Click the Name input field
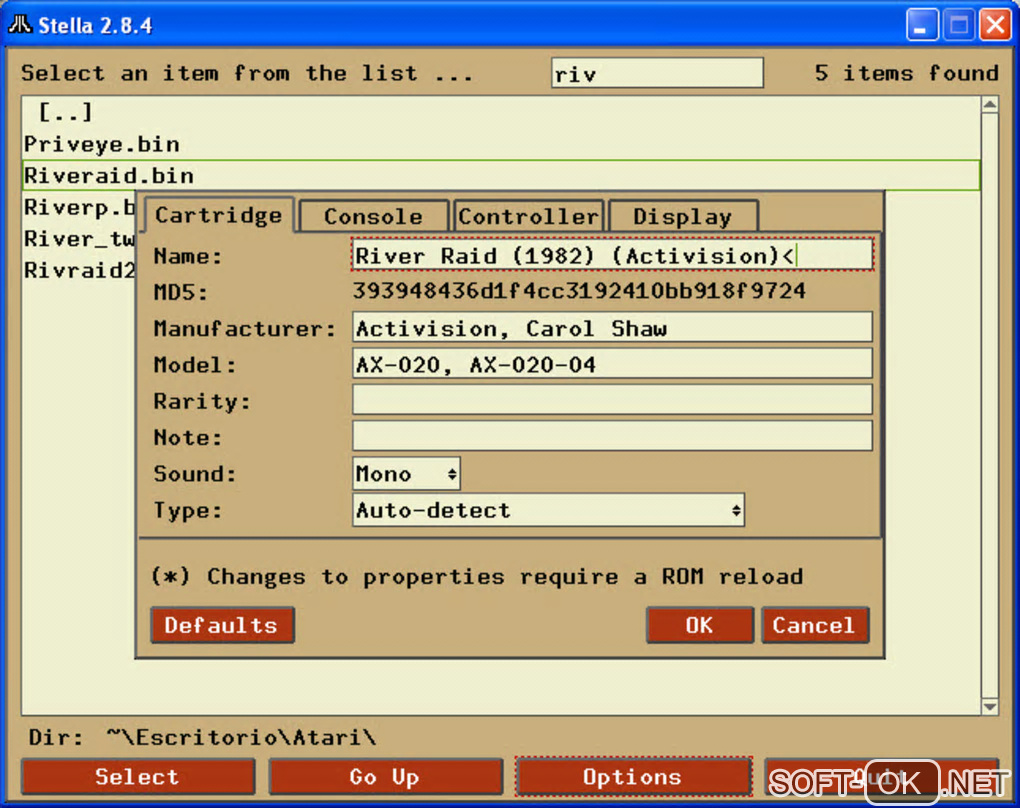This screenshot has width=1020, height=808. pyautogui.click(x=612, y=255)
